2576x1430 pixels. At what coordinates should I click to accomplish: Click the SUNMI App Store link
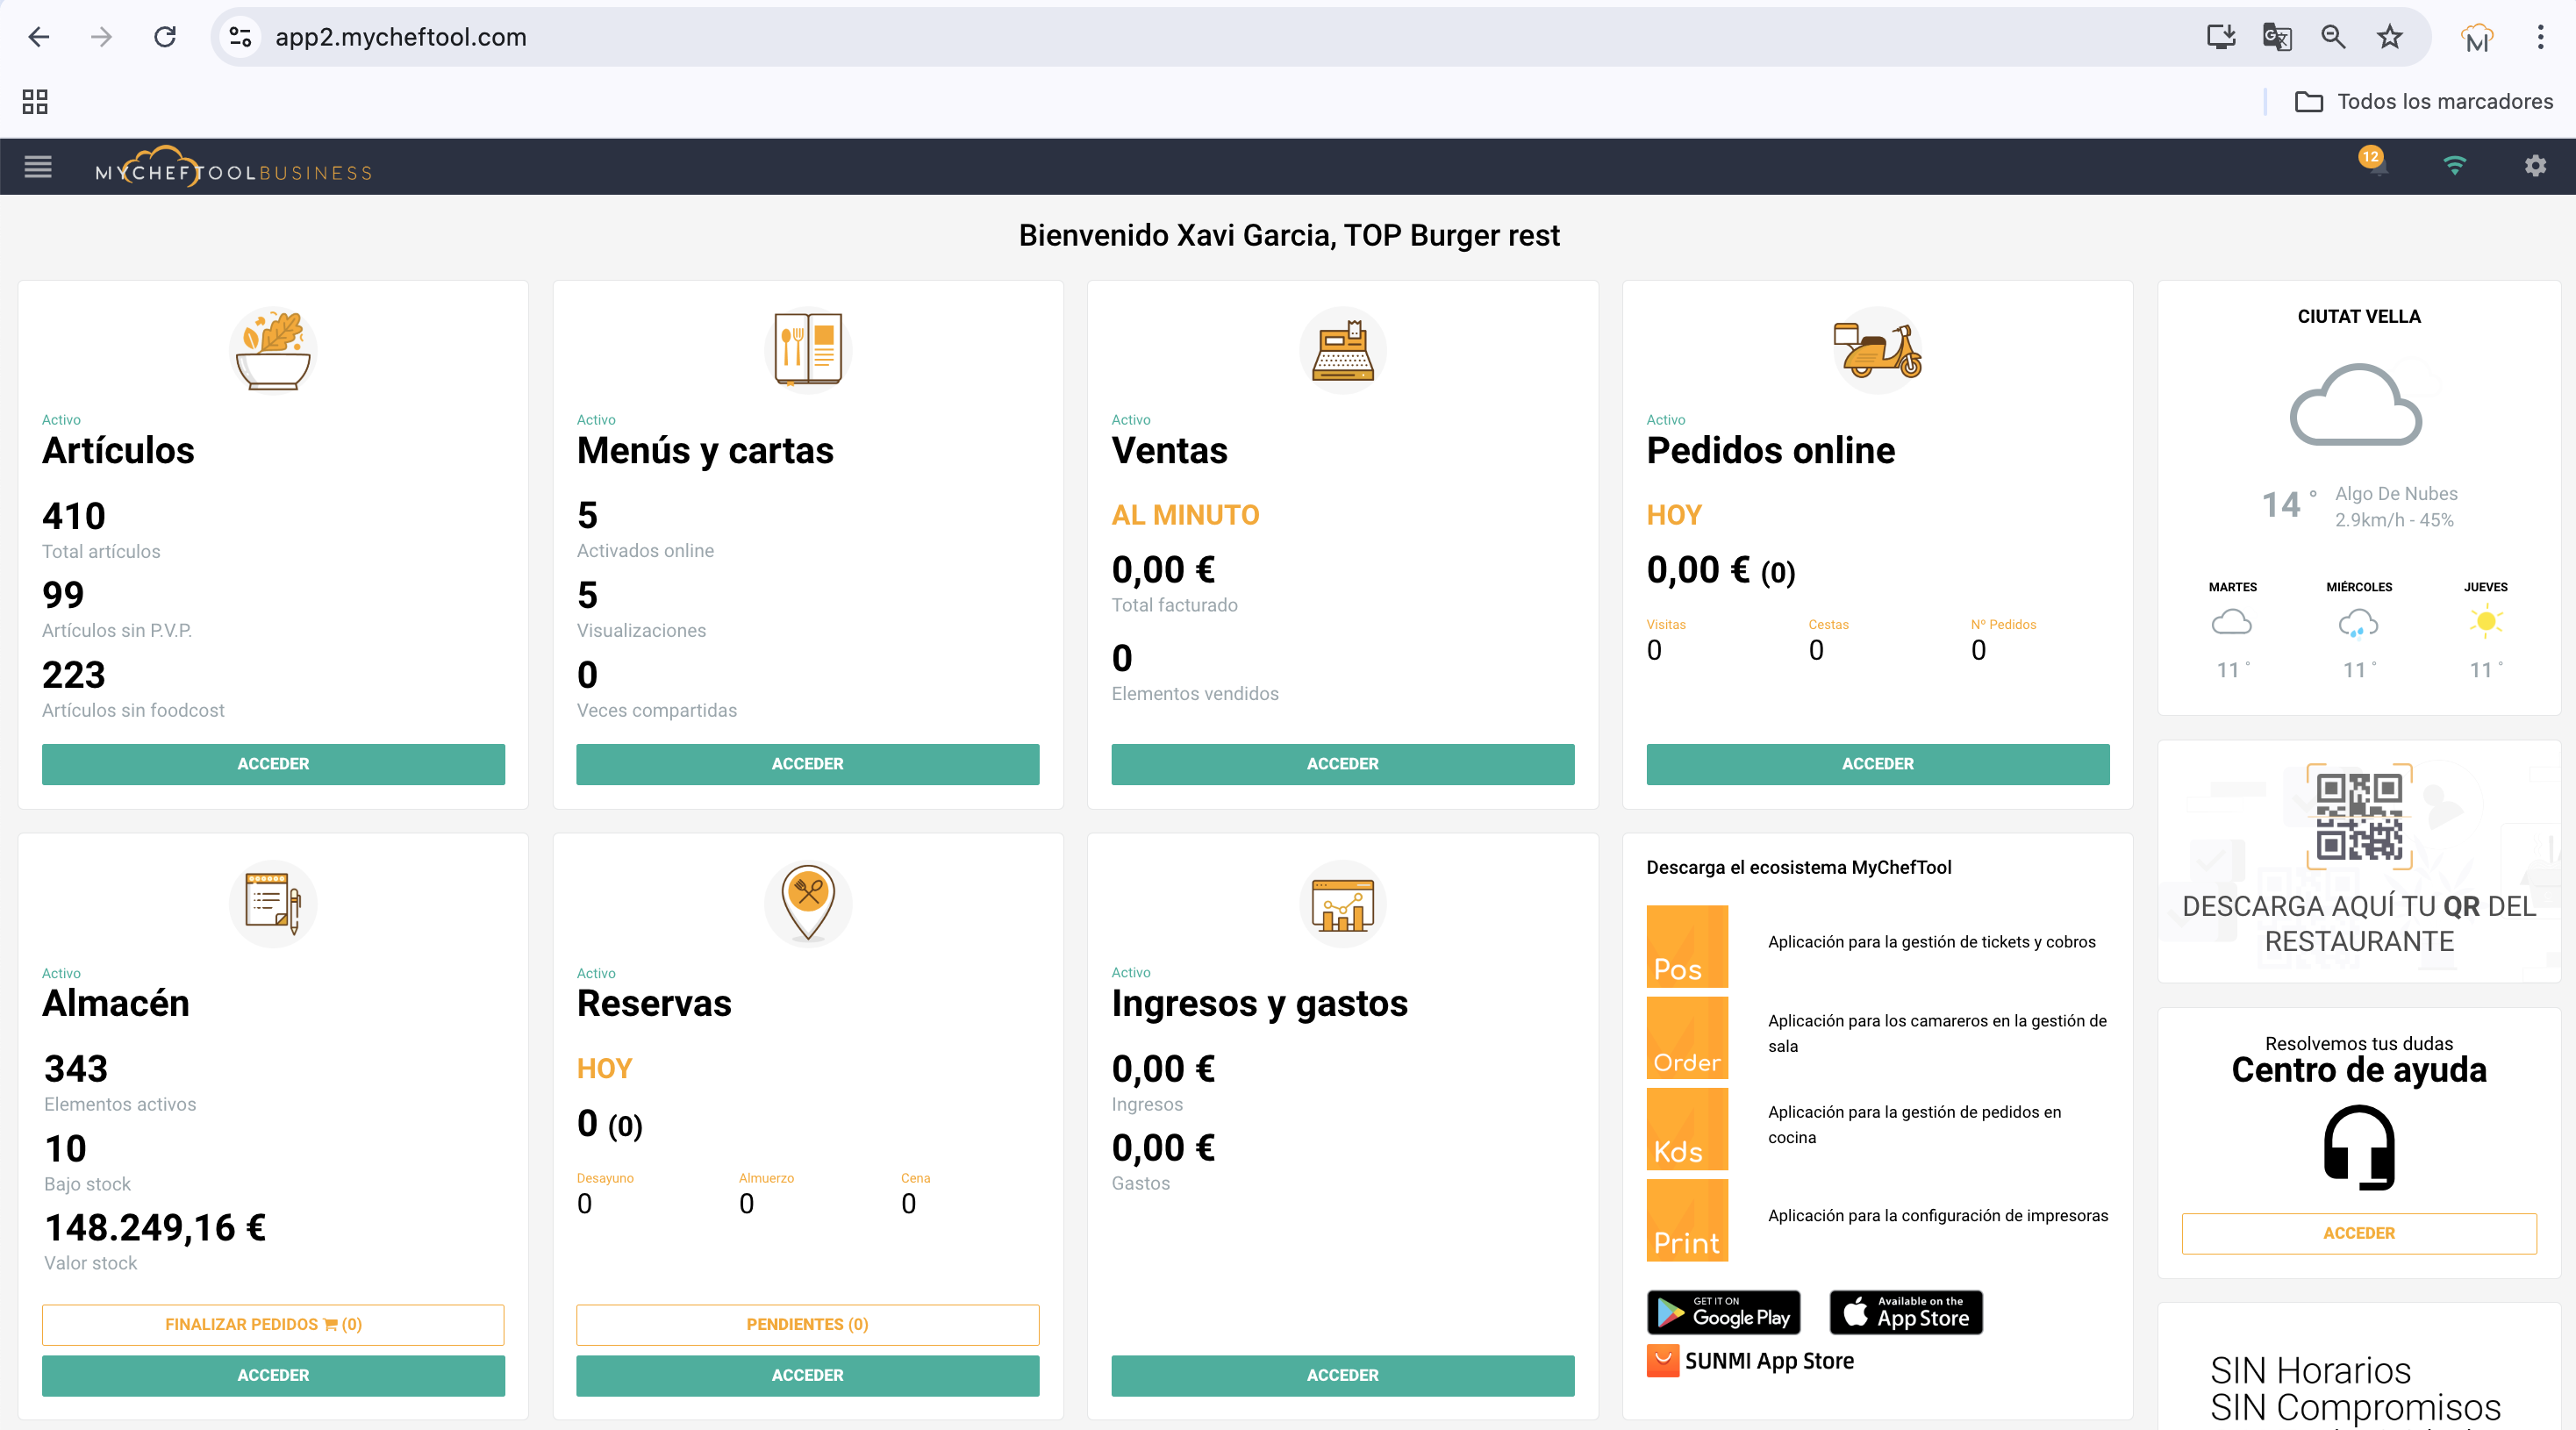pyautogui.click(x=1752, y=1361)
